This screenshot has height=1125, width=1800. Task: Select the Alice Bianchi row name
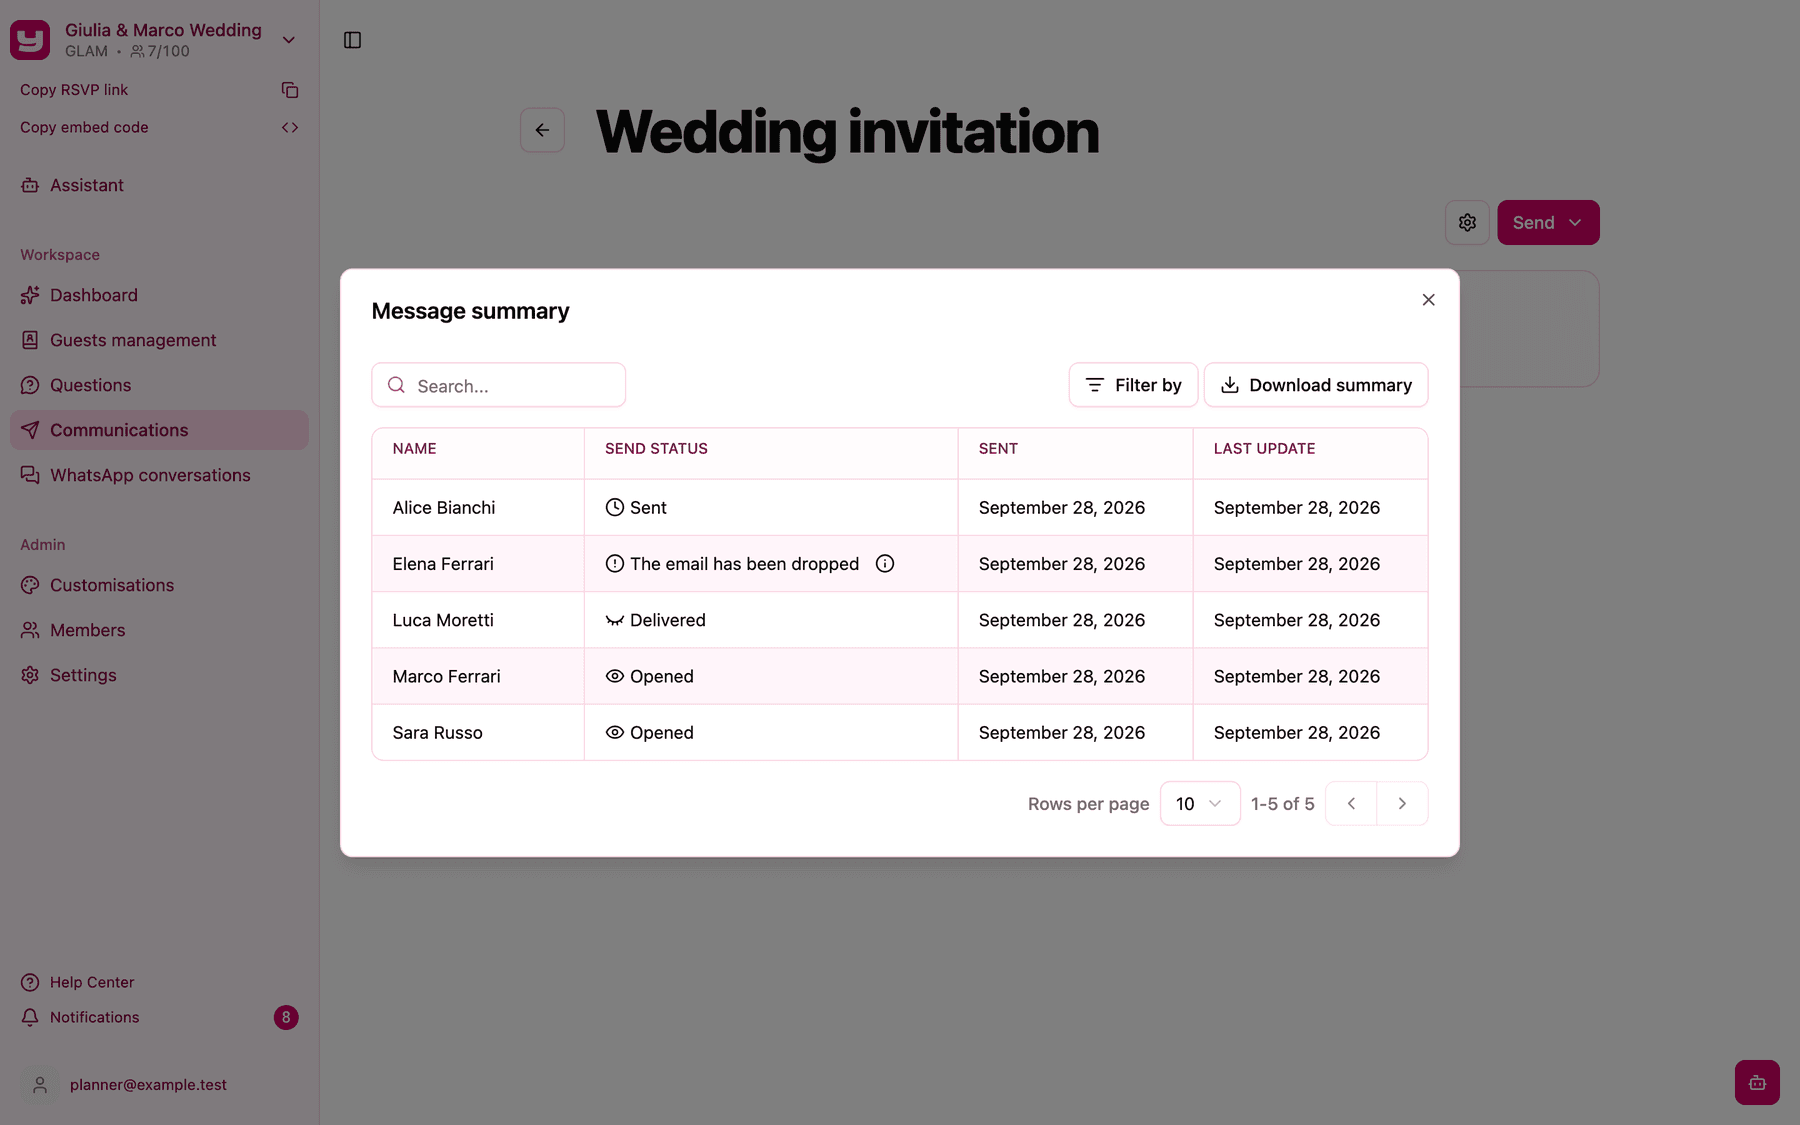tap(444, 508)
